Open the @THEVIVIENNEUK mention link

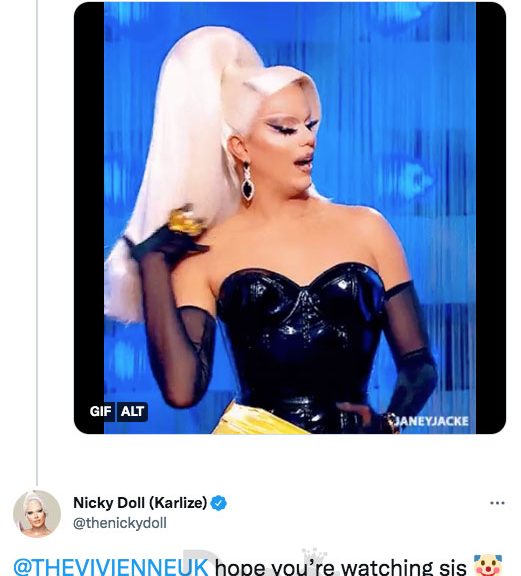(x=111, y=567)
